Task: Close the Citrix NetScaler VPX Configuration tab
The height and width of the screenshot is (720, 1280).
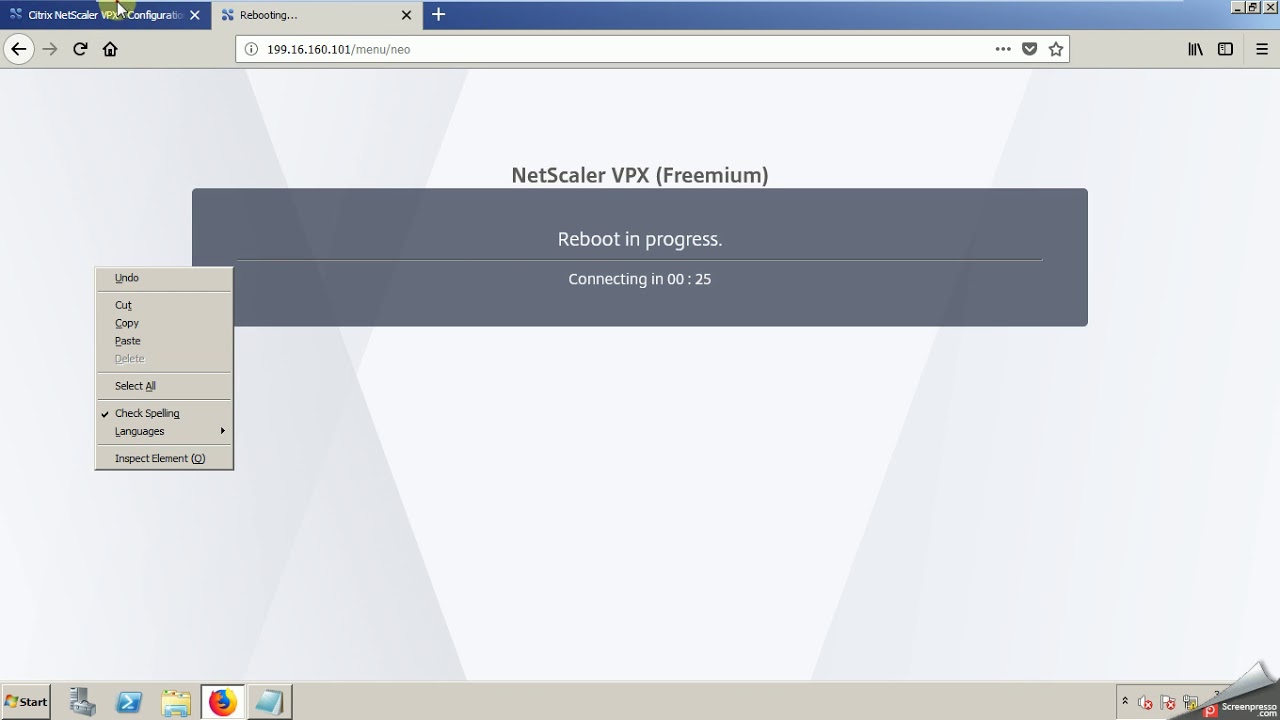Action: click(195, 15)
